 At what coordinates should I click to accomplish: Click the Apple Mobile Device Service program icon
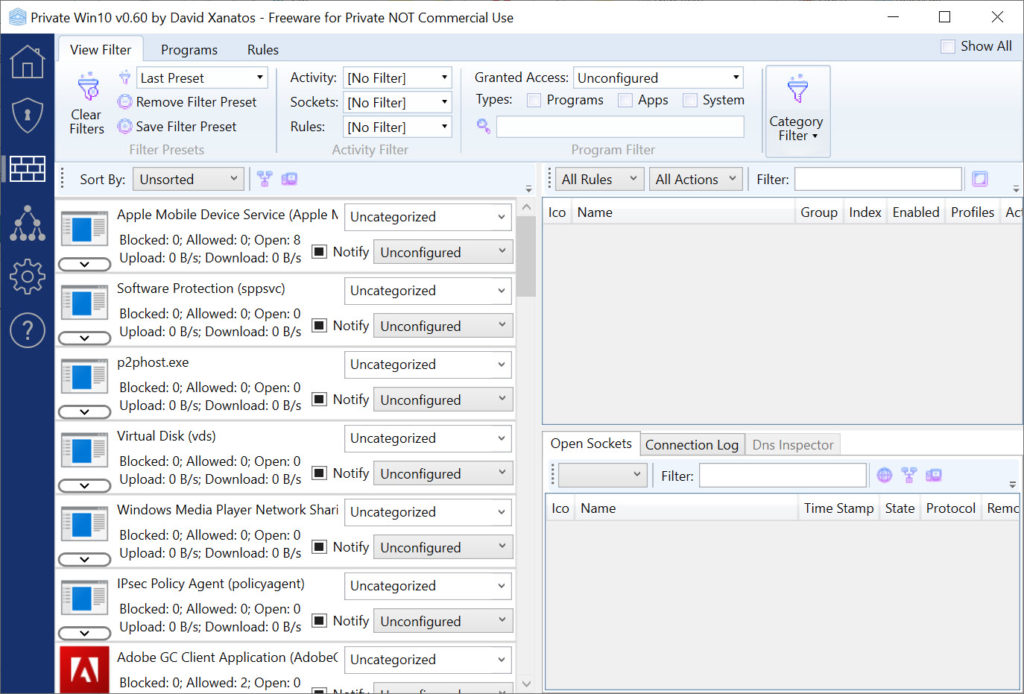[84, 229]
